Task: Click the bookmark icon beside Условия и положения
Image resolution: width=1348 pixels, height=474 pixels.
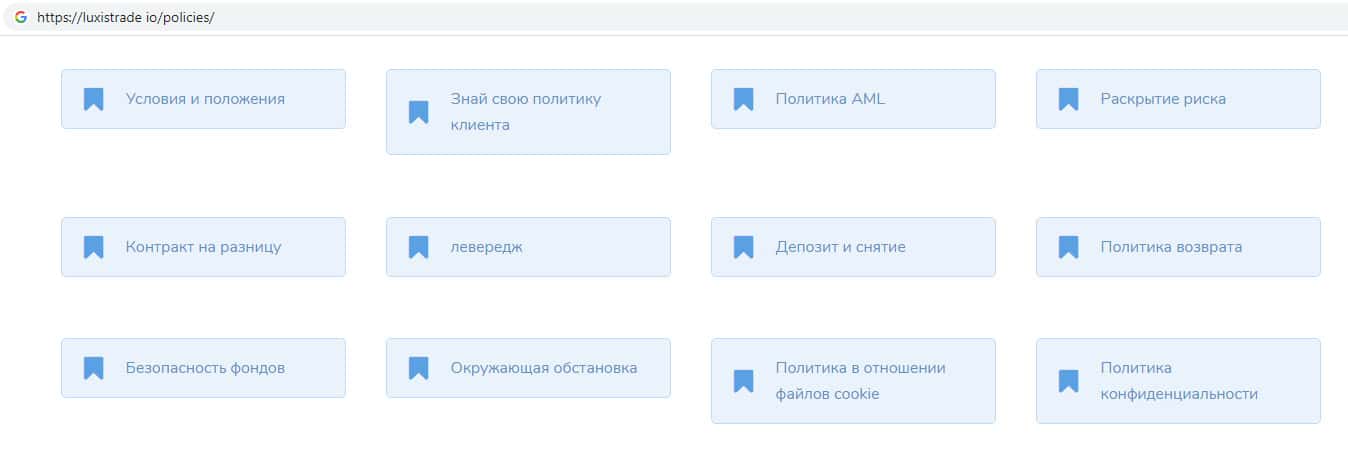Action: click(x=93, y=99)
